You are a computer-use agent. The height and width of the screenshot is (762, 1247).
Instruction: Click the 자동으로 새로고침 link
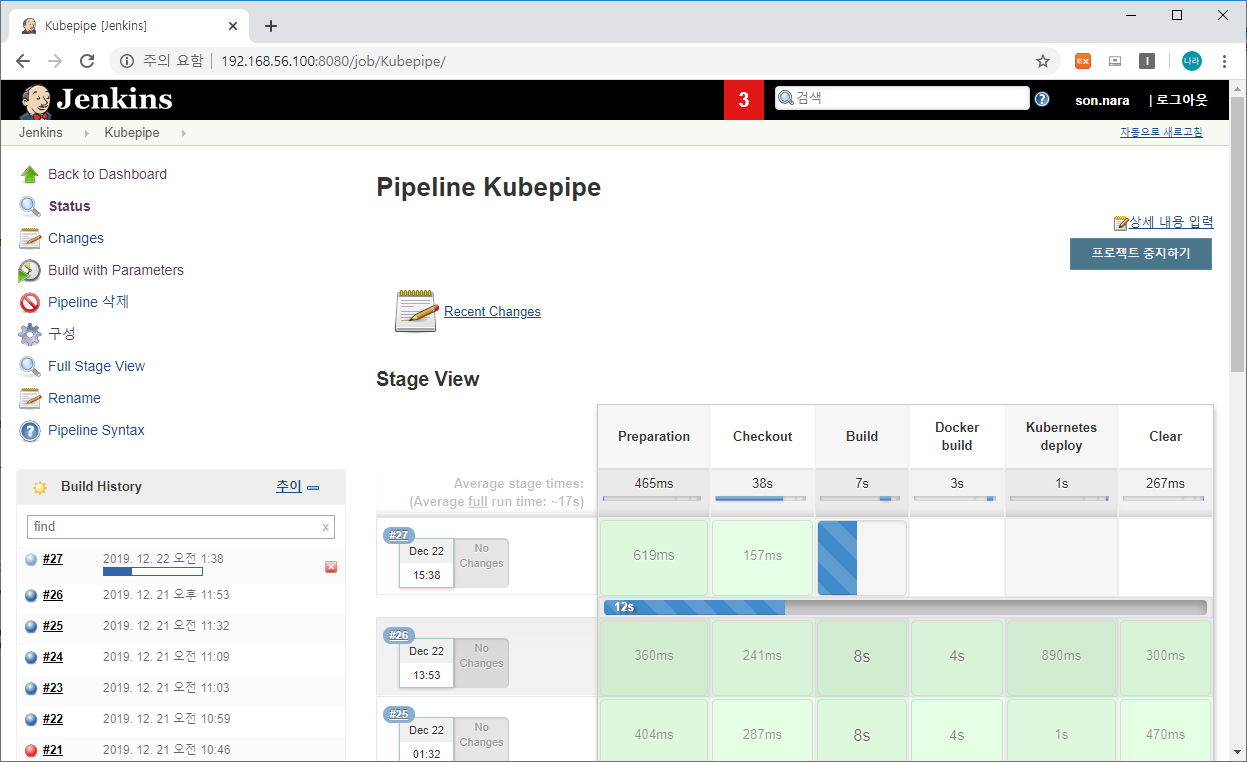1161,132
